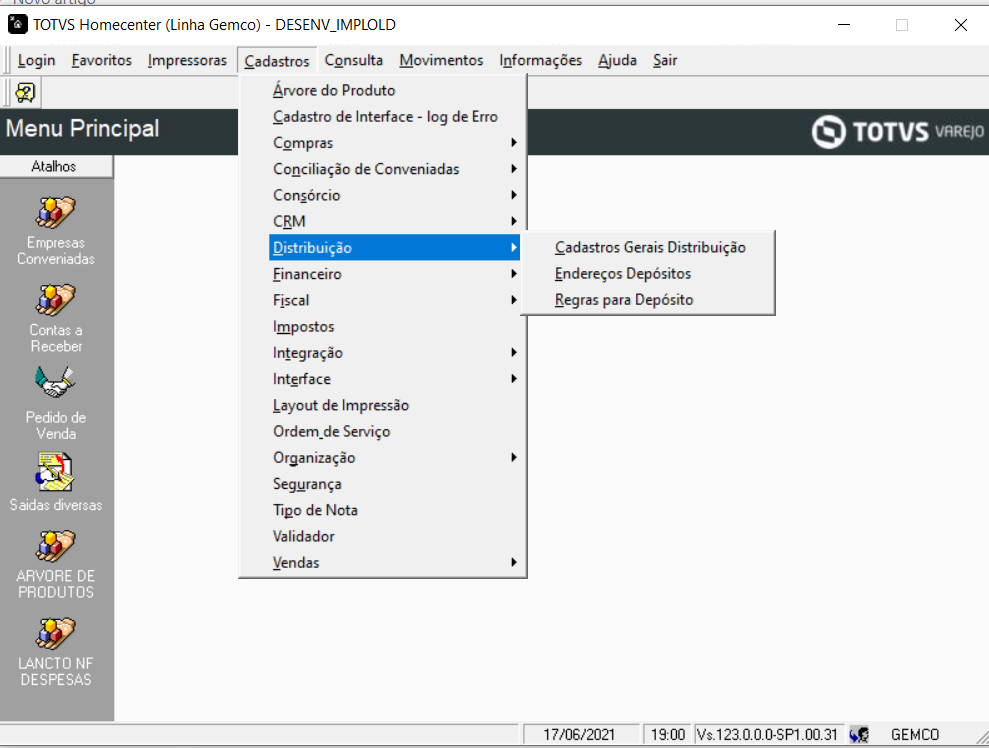
Task: Expand the Financeiro submenu arrow
Action: [514, 274]
